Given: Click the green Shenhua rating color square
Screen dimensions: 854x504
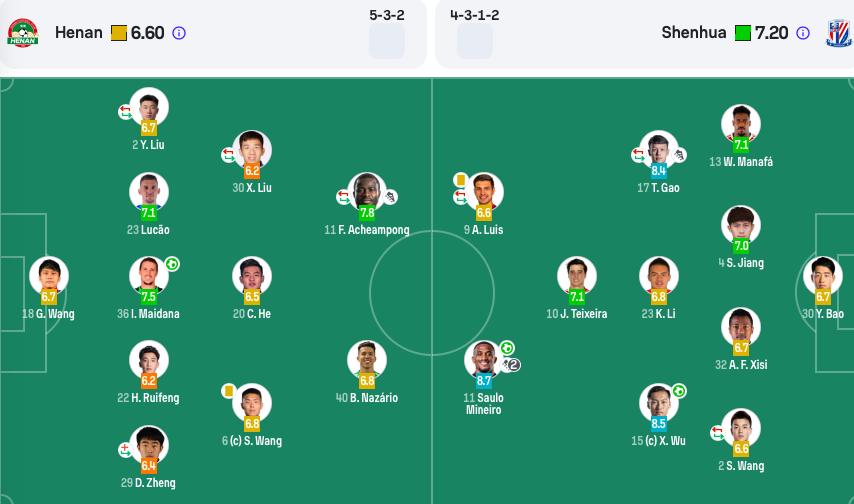Looking at the screenshot, I should [742, 33].
